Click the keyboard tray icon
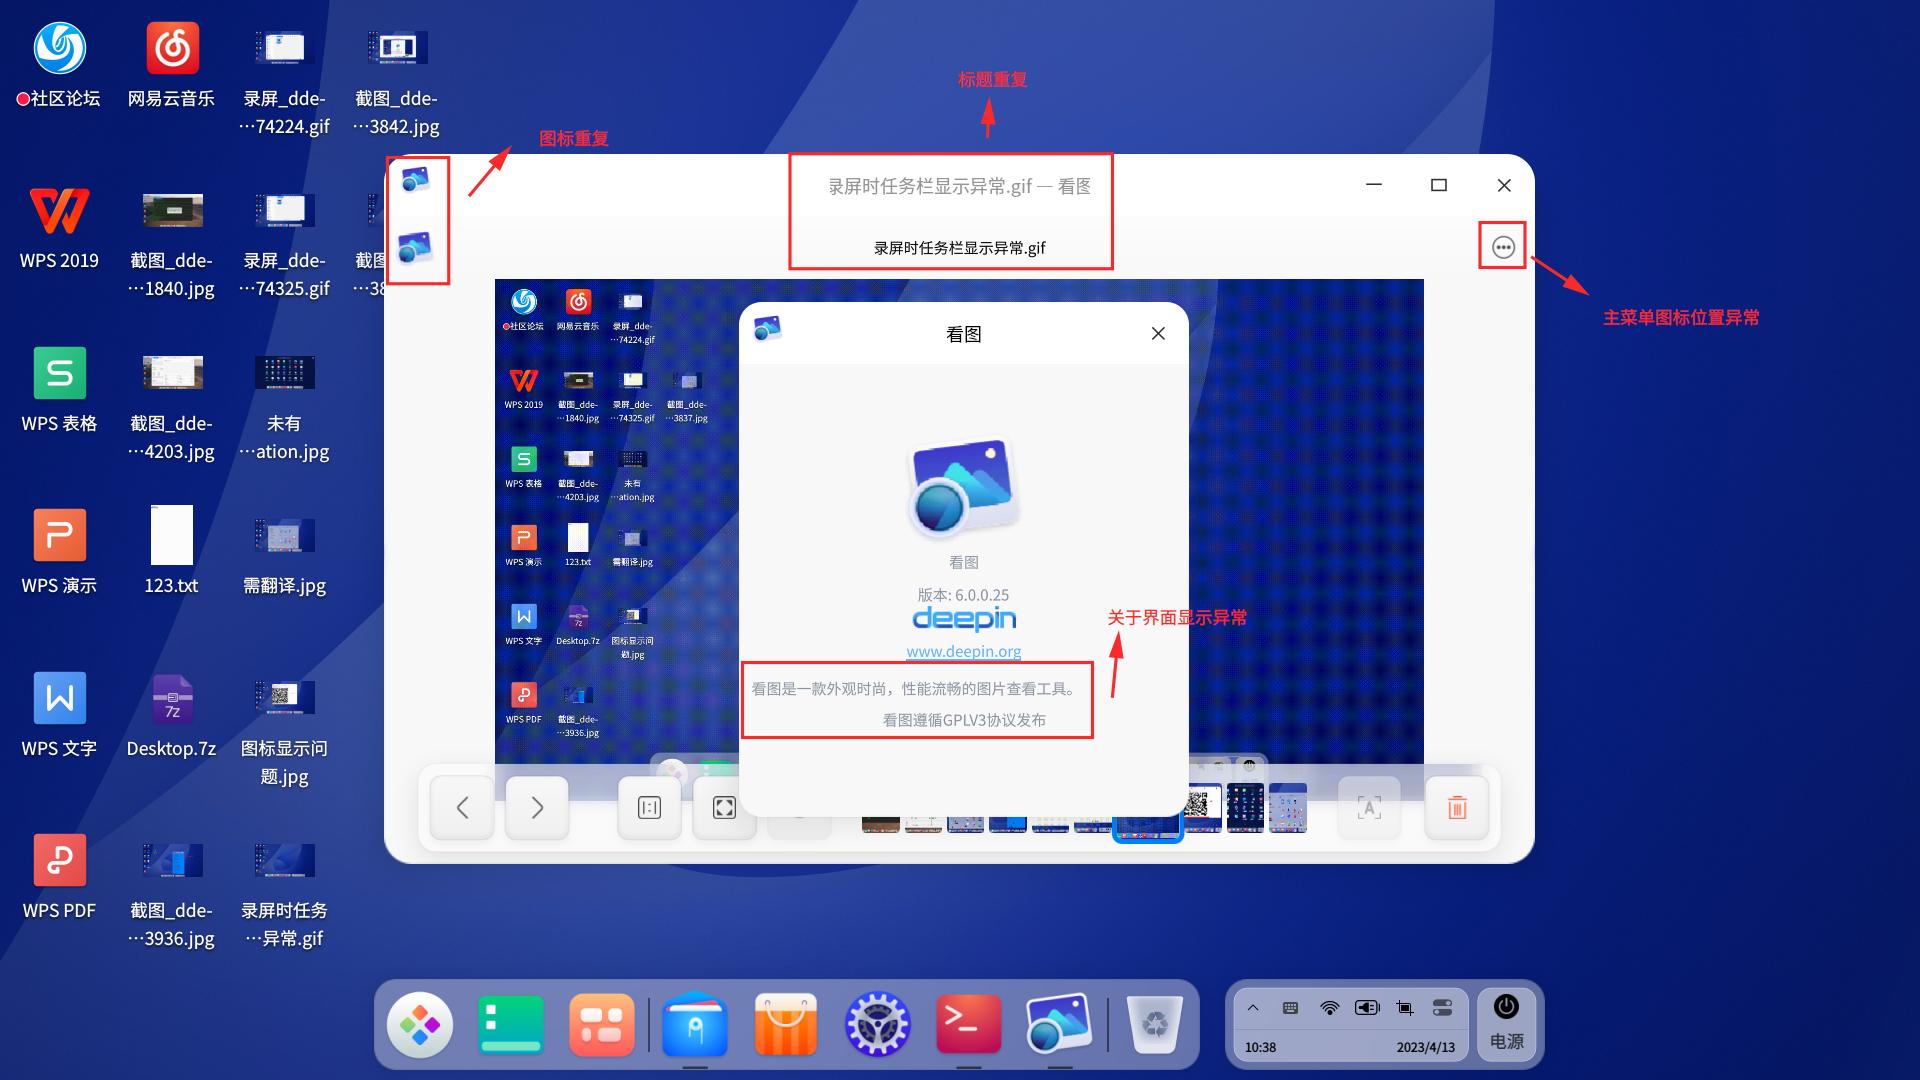Screen dimensions: 1920x1080 coord(1291,1008)
